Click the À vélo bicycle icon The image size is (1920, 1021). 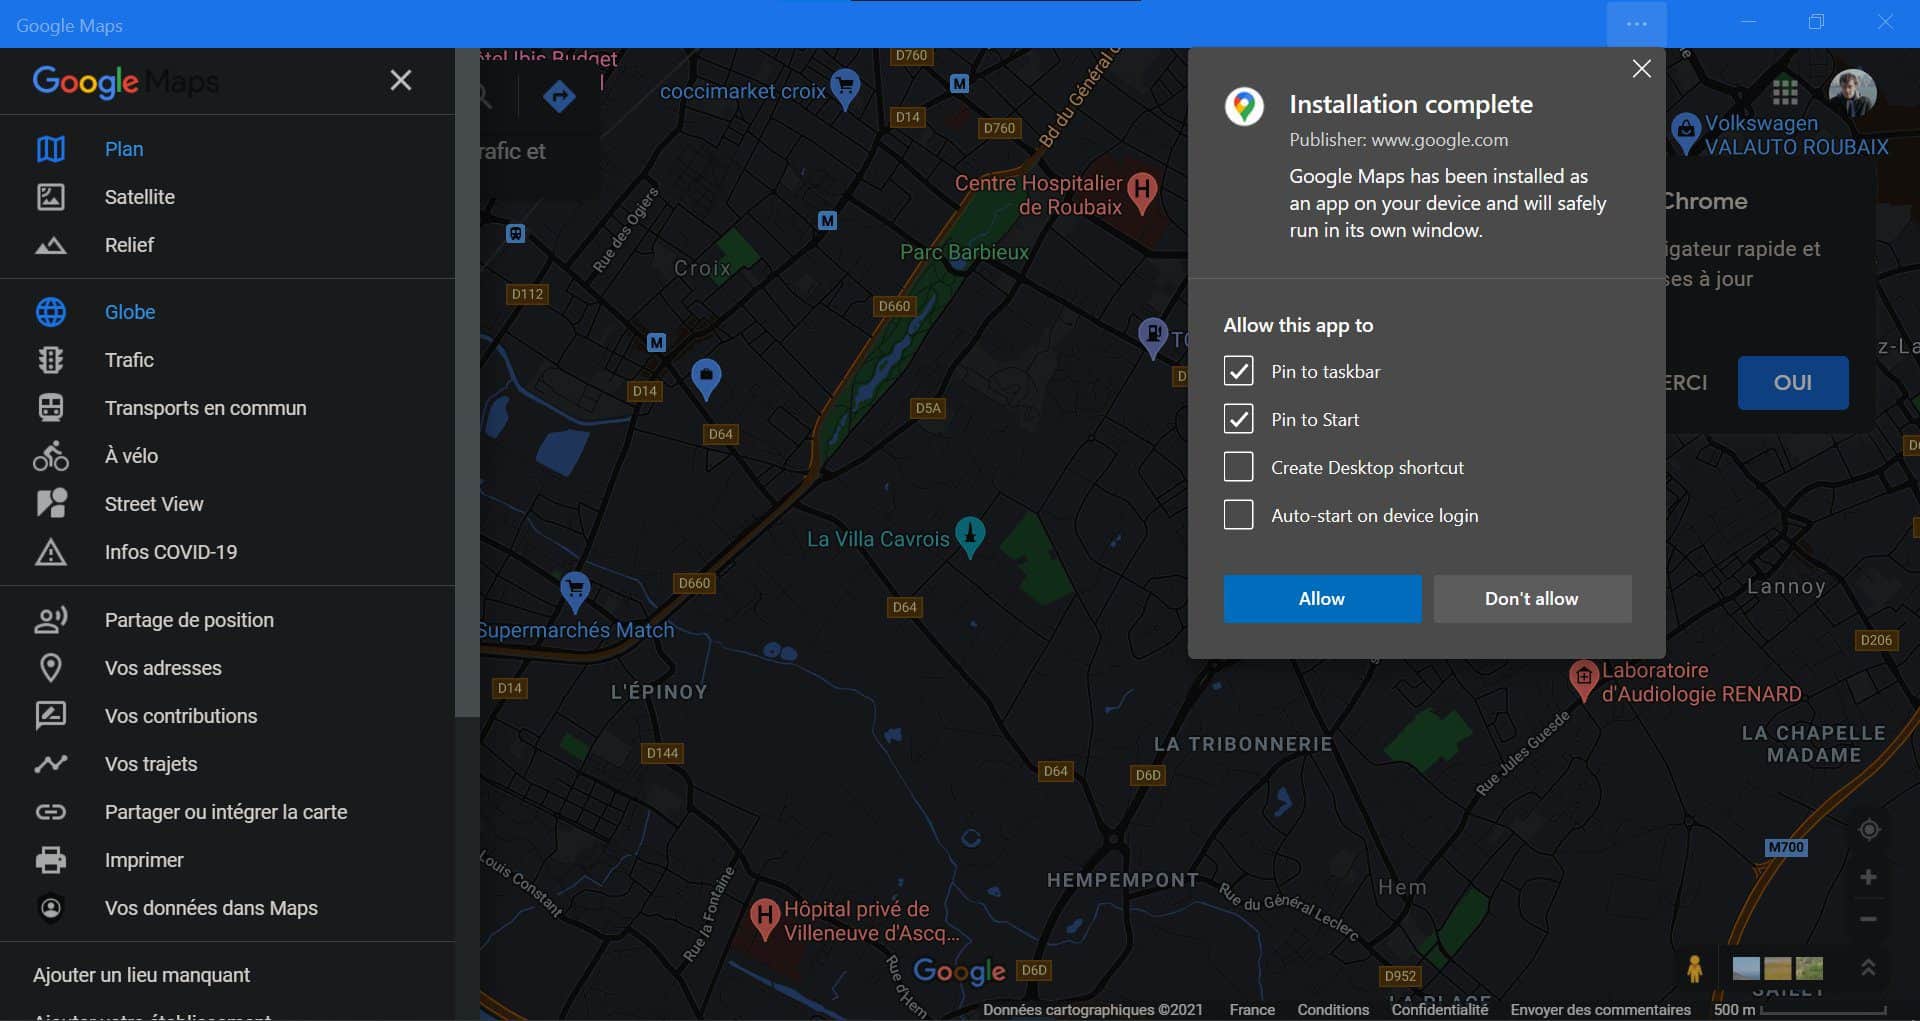point(51,456)
